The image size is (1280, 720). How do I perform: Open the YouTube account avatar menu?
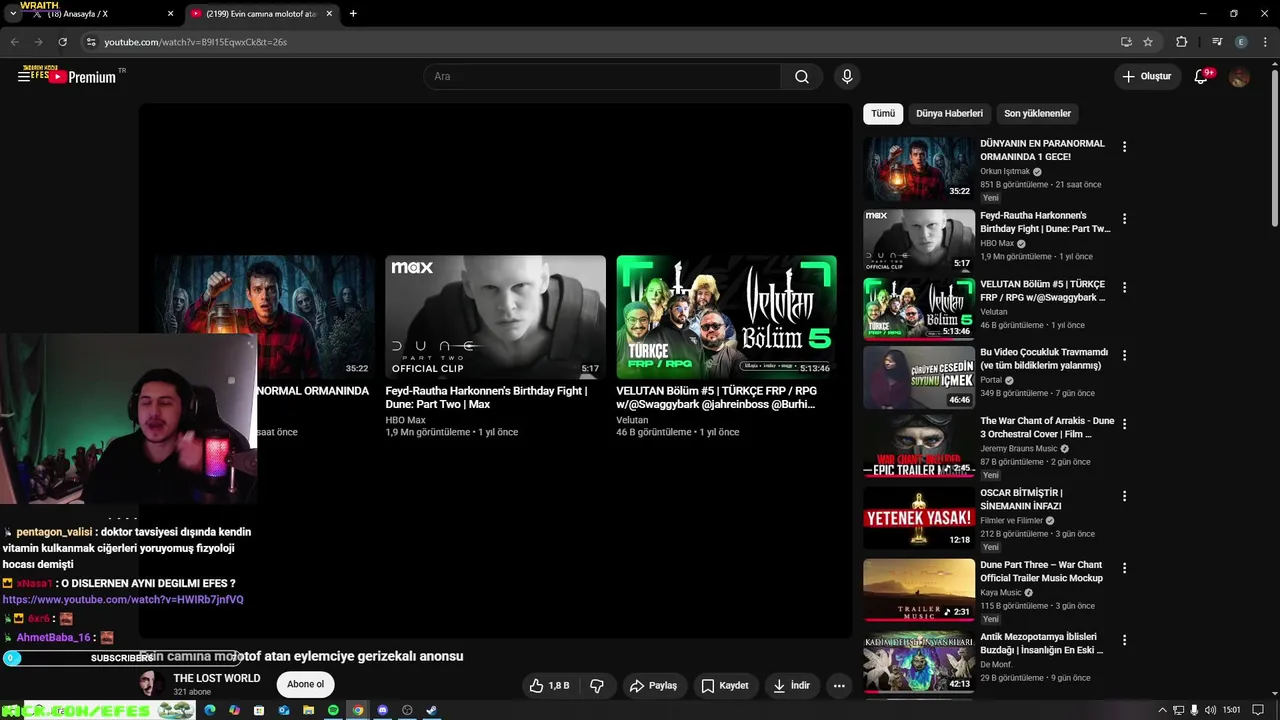pyautogui.click(x=1239, y=77)
